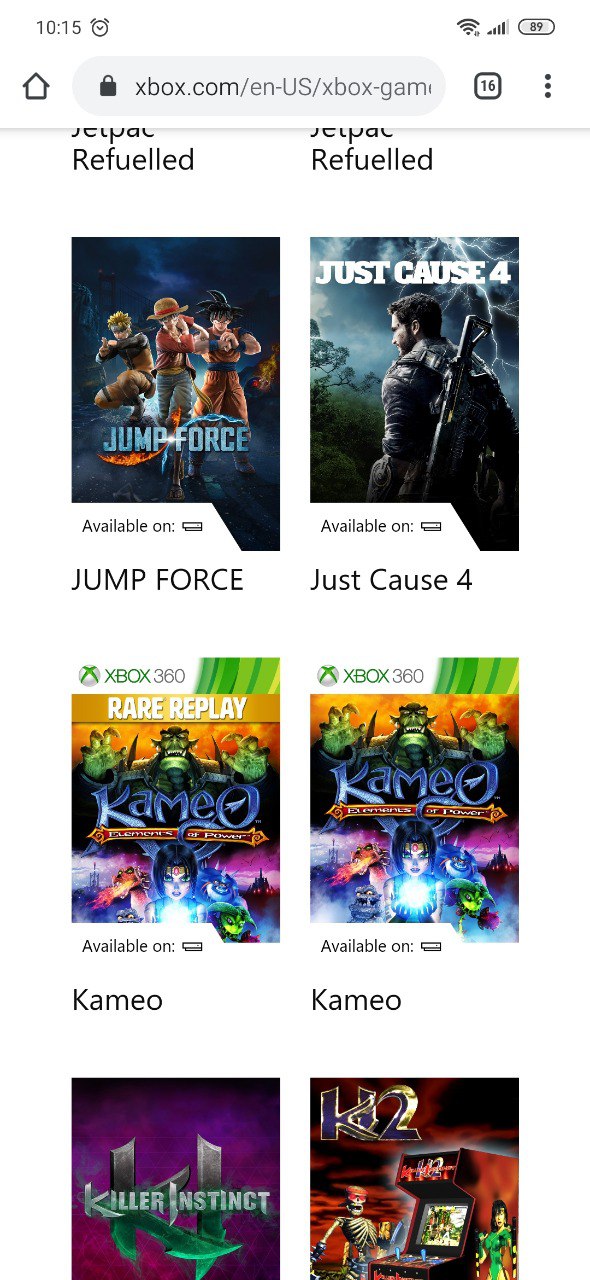Tap the console icon under JUMP FORCE
The height and width of the screenshot is (1280, 590).
(193, 526)
